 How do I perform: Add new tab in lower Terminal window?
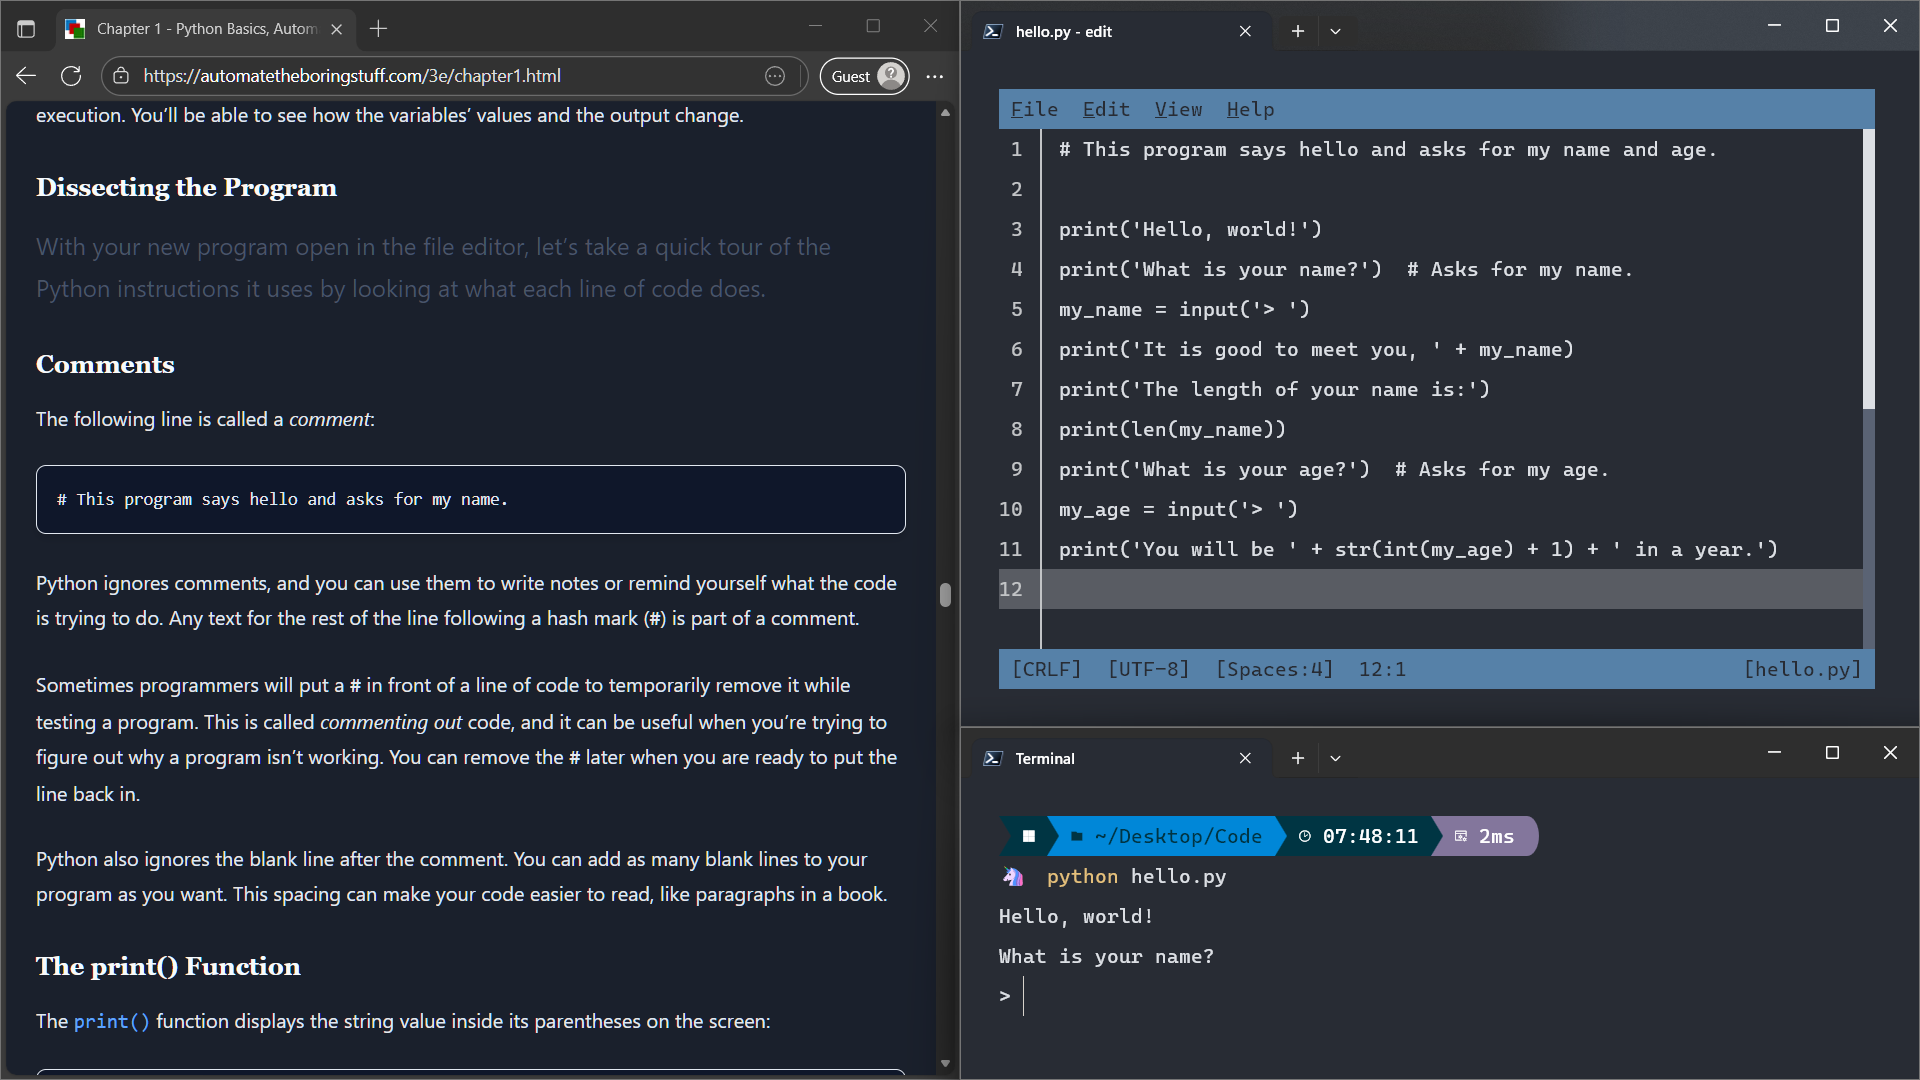pos(1298,758)
